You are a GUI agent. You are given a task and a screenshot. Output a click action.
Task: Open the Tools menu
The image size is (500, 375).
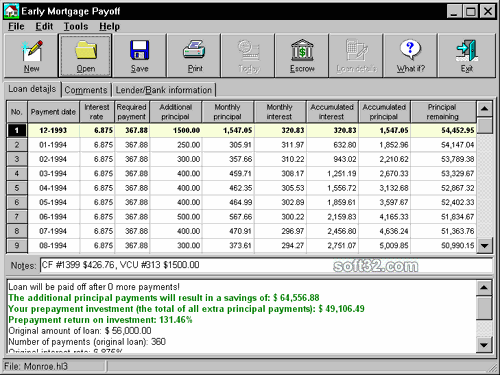[x=76, y=26]
